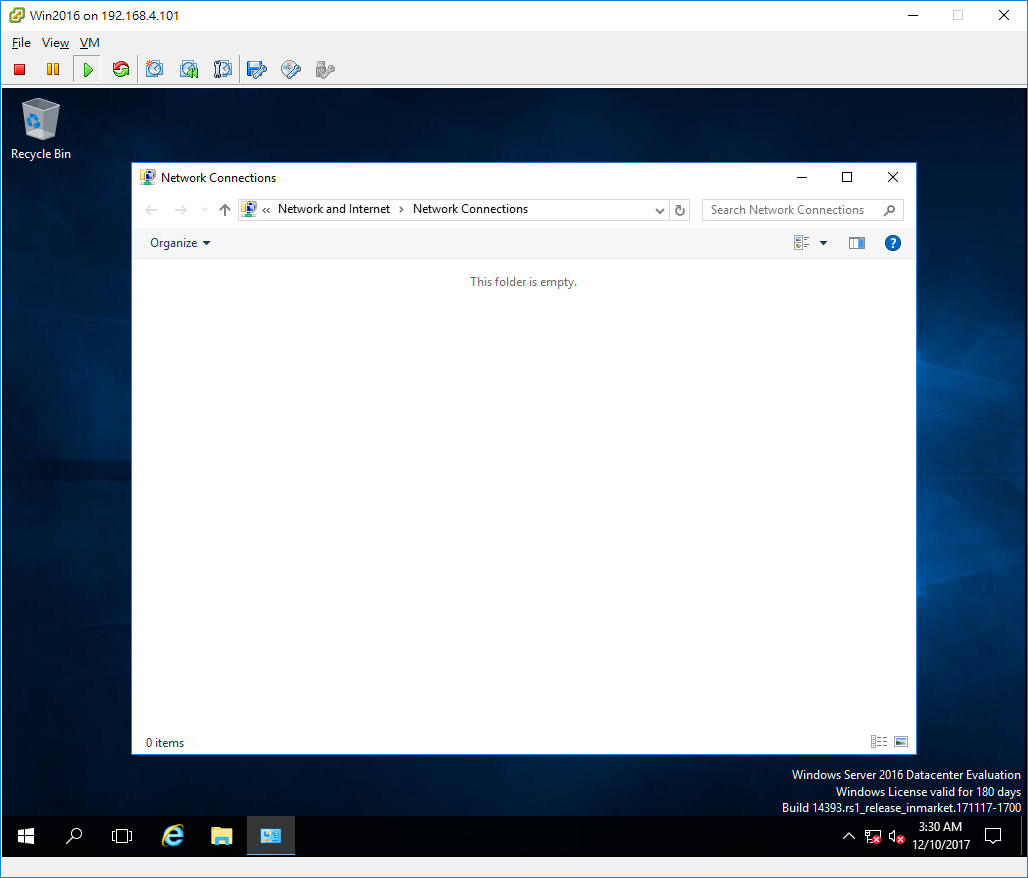Click the Network Connections breadcrumb
The height and width of the screenshot is (878, 1028).
[x=470, y=209]
